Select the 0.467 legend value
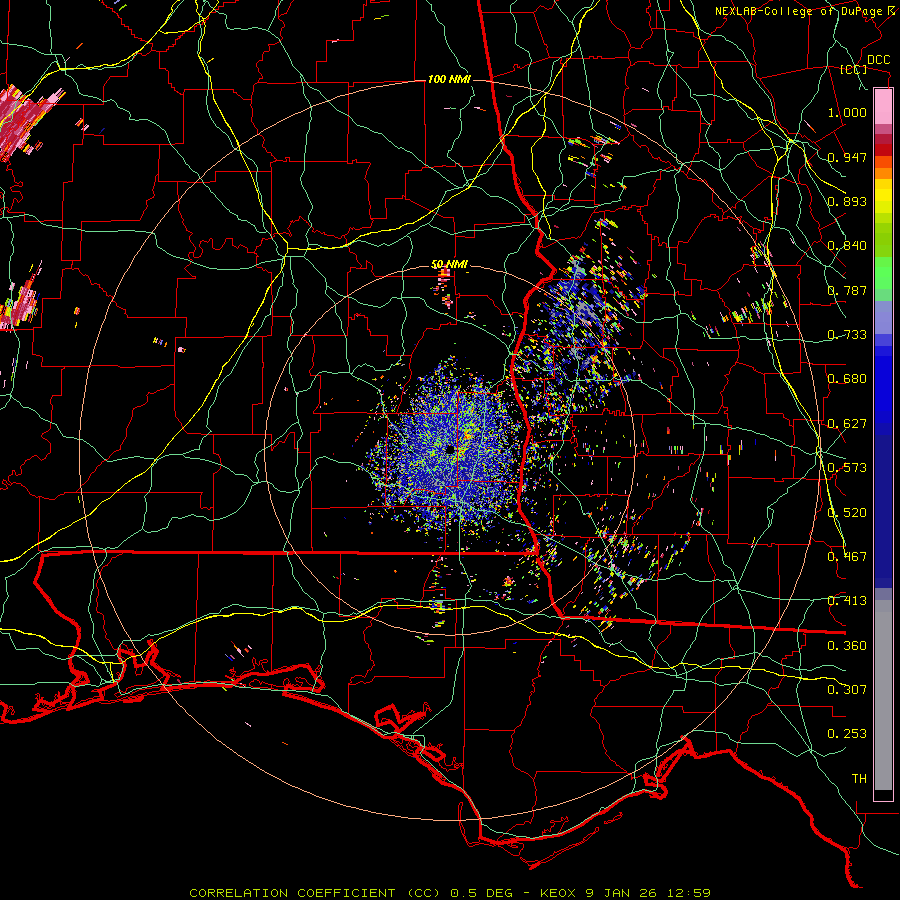Image resolution: width=900 pixels, height=900 pixels. click(847, 557)
